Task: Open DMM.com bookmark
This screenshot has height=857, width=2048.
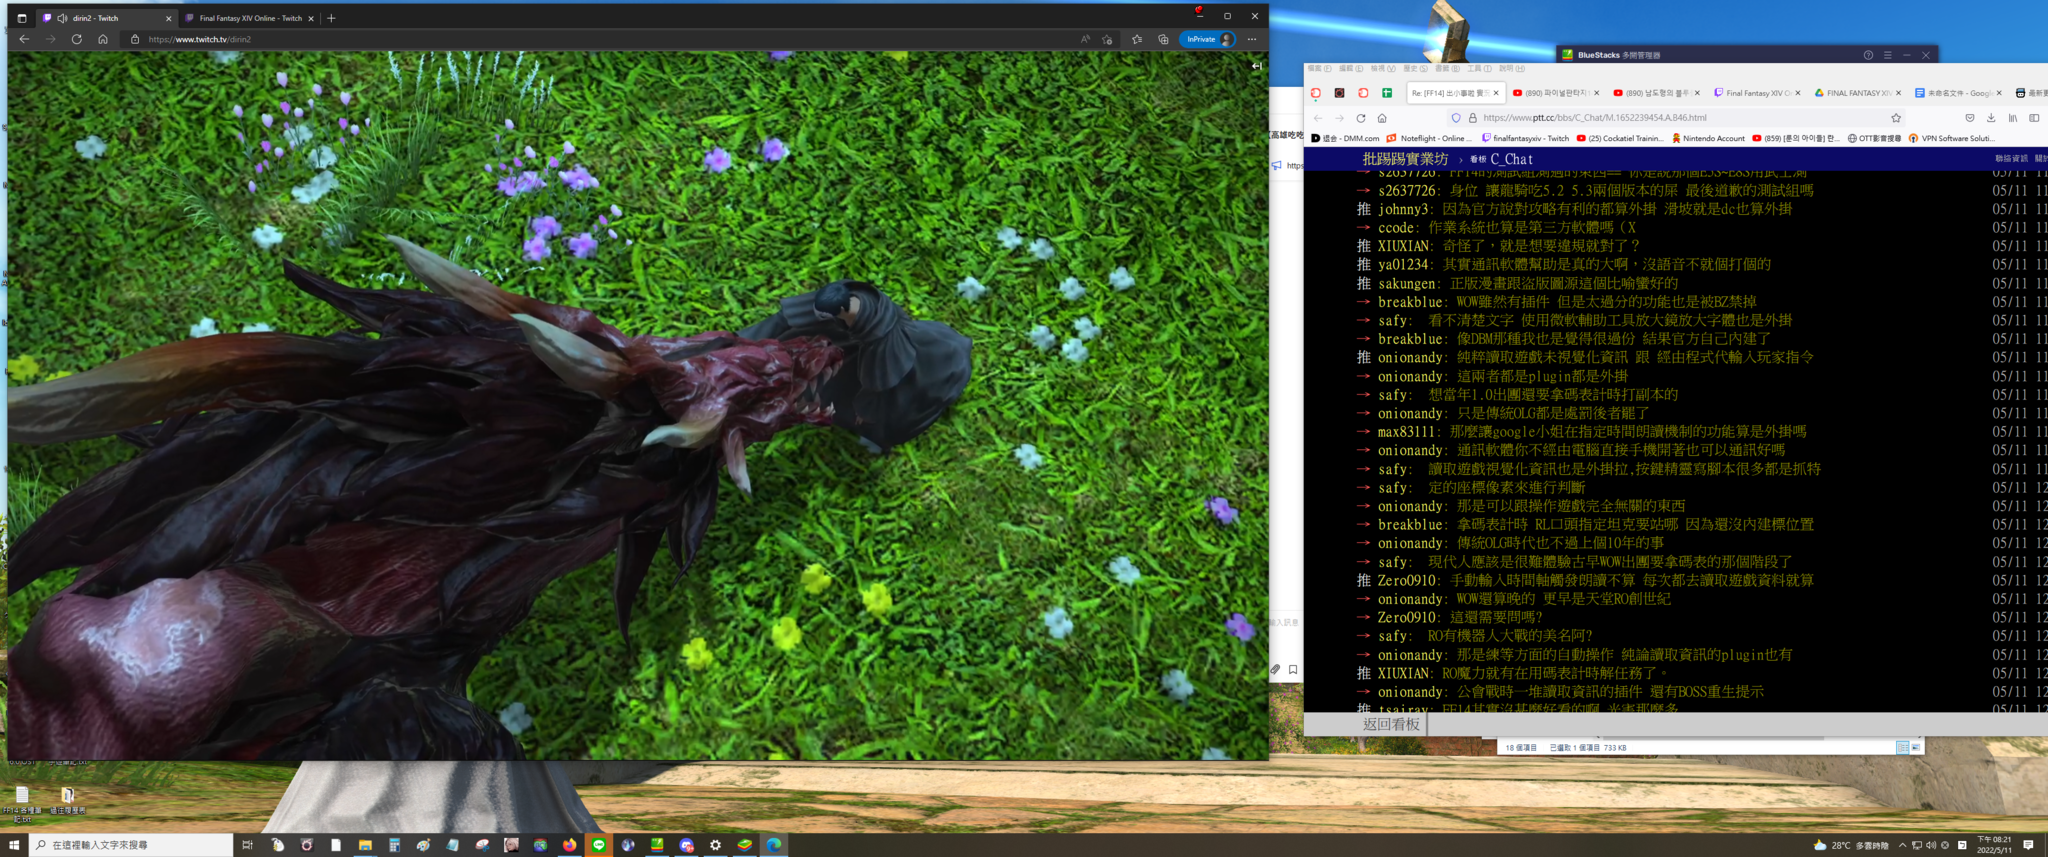Action: tap(1345, 138)
